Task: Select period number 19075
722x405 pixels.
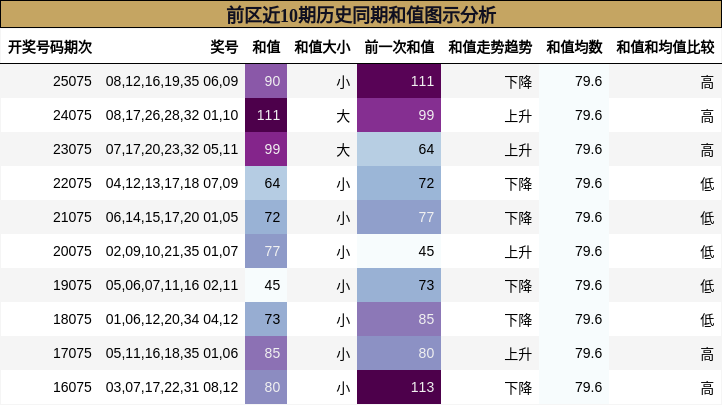Action: [72, 286]
